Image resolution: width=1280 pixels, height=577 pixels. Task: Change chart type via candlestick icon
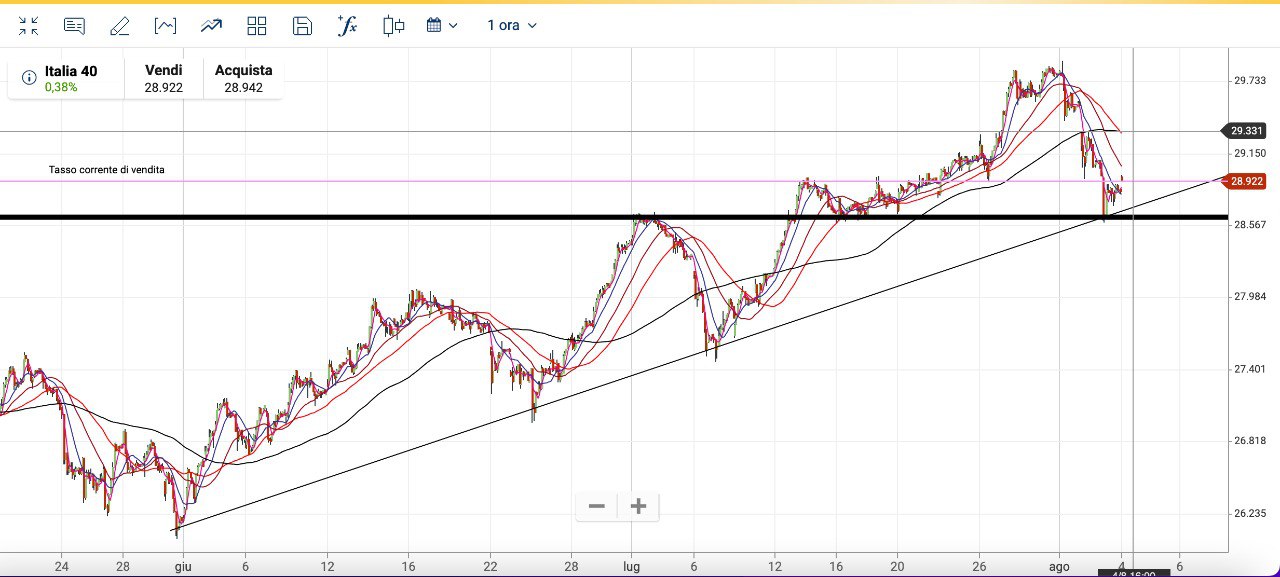pyautogui.click(x=394, y=26)
